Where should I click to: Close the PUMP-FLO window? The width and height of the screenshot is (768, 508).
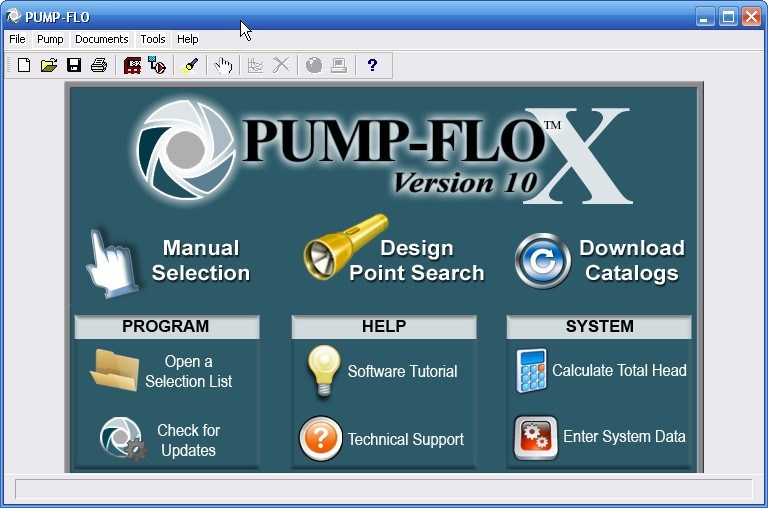751,17
